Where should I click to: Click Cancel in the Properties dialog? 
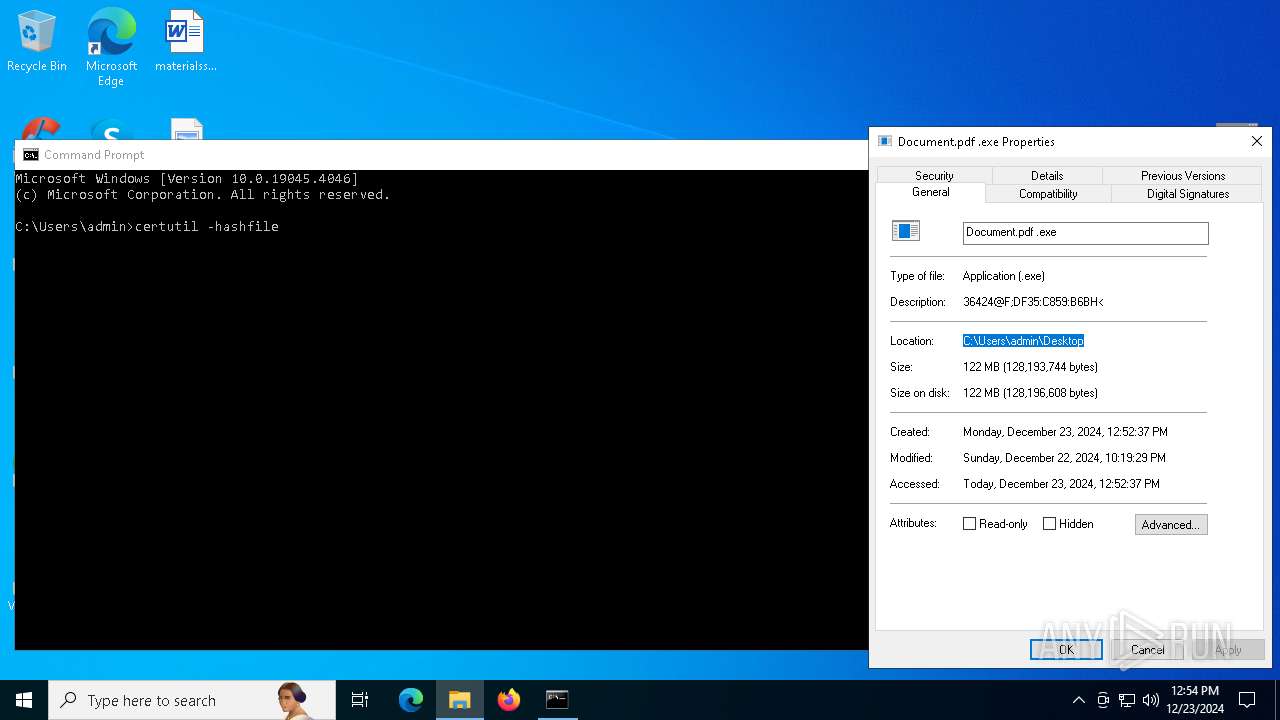point(1147,649)
